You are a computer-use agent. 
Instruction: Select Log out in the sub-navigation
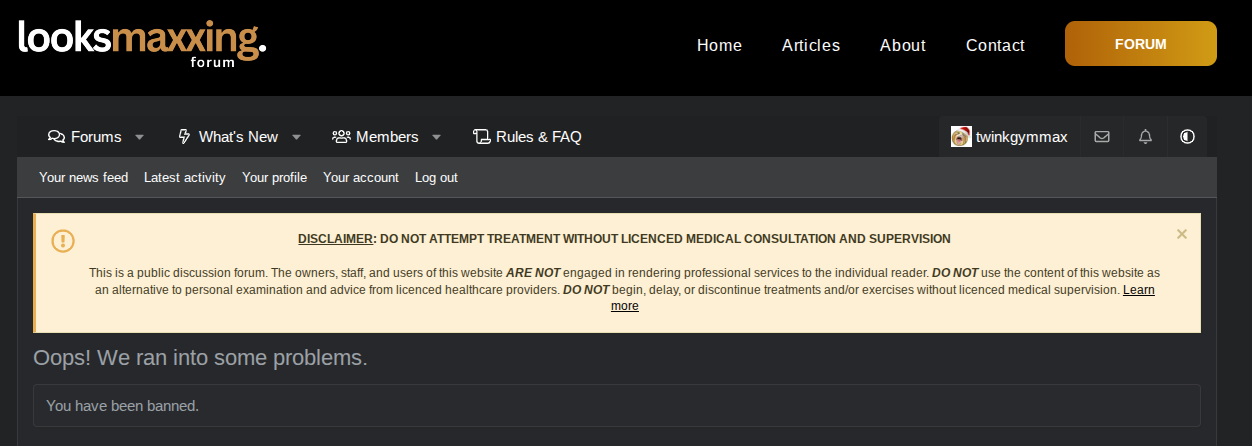pos(436,178)
